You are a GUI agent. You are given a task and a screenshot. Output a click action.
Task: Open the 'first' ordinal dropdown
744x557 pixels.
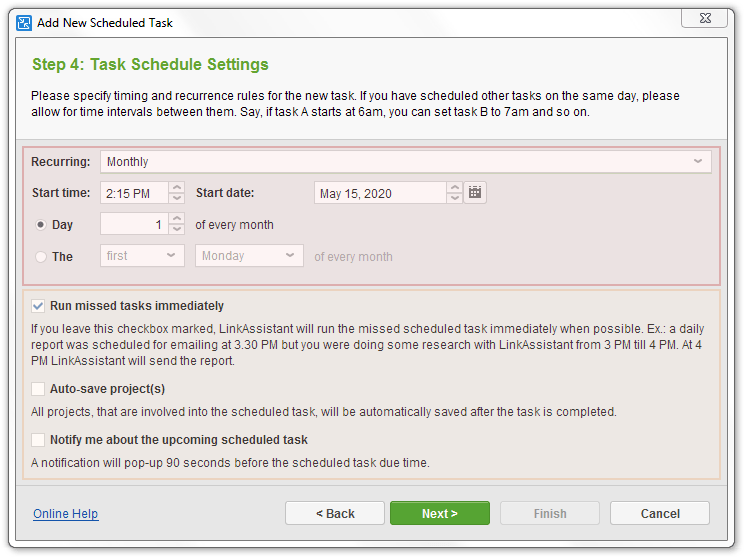tap(142, 256)
